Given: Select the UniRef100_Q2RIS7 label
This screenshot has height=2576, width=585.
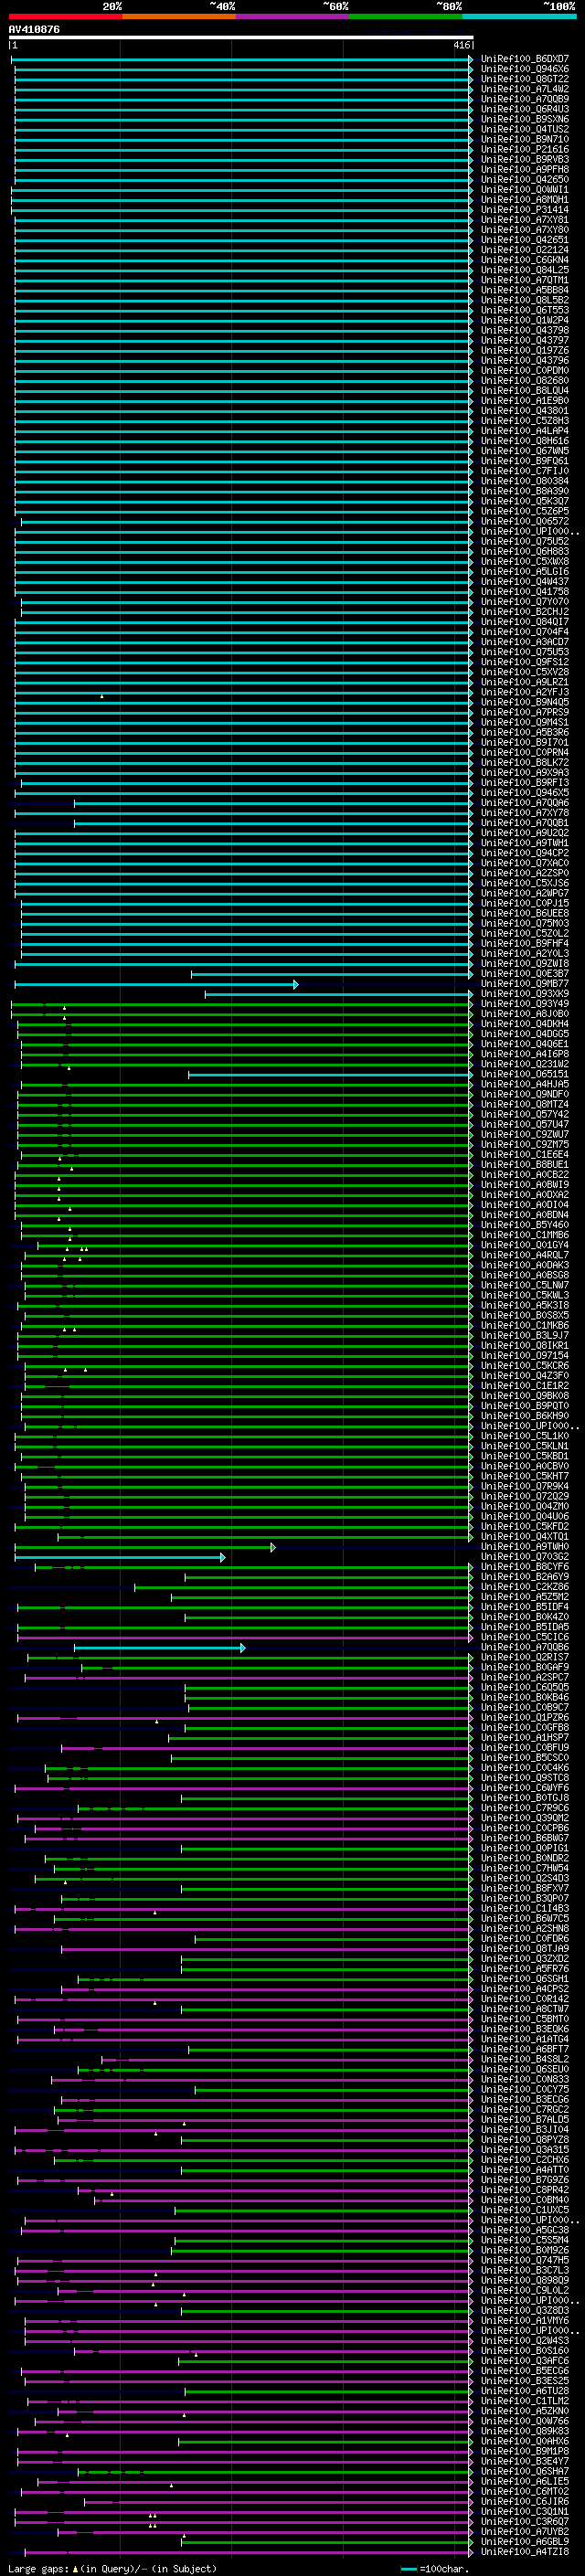Looking at the screenshot, I should tap(525, 1657).
